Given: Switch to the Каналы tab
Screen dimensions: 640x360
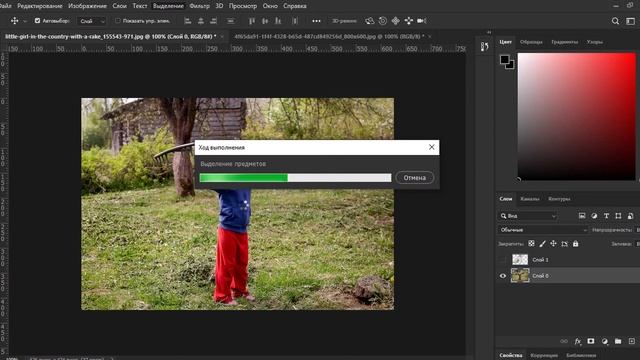Looking at the screenshot, I should click(530, 199).
